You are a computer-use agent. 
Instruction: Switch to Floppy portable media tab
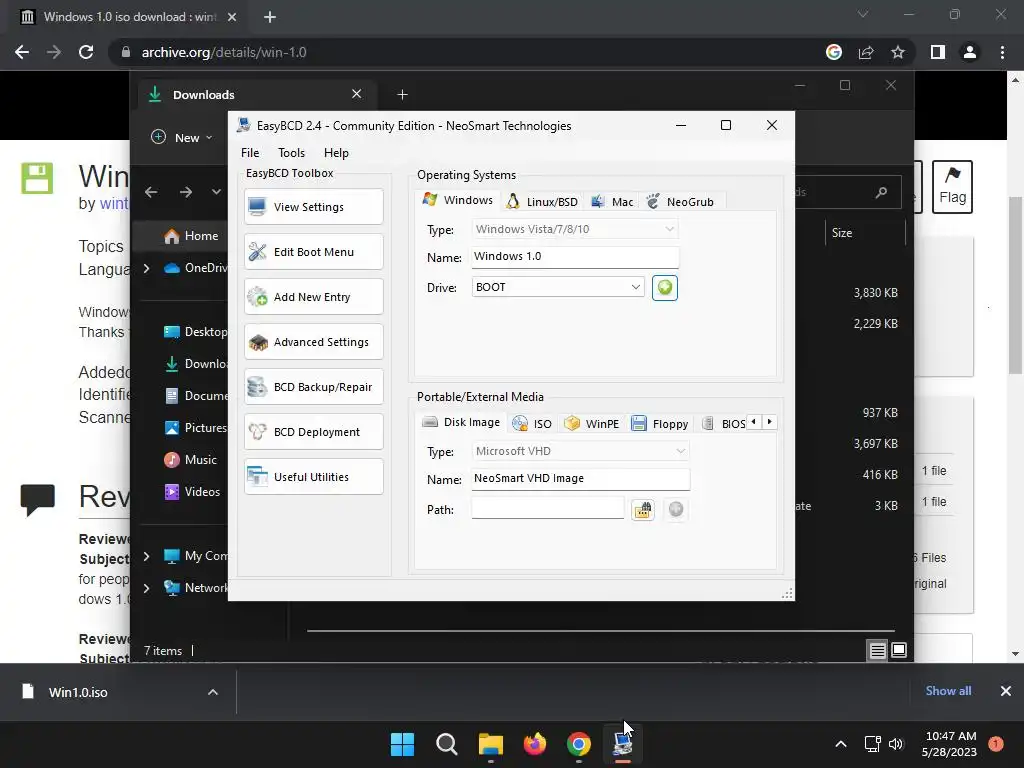coord(660,424)
